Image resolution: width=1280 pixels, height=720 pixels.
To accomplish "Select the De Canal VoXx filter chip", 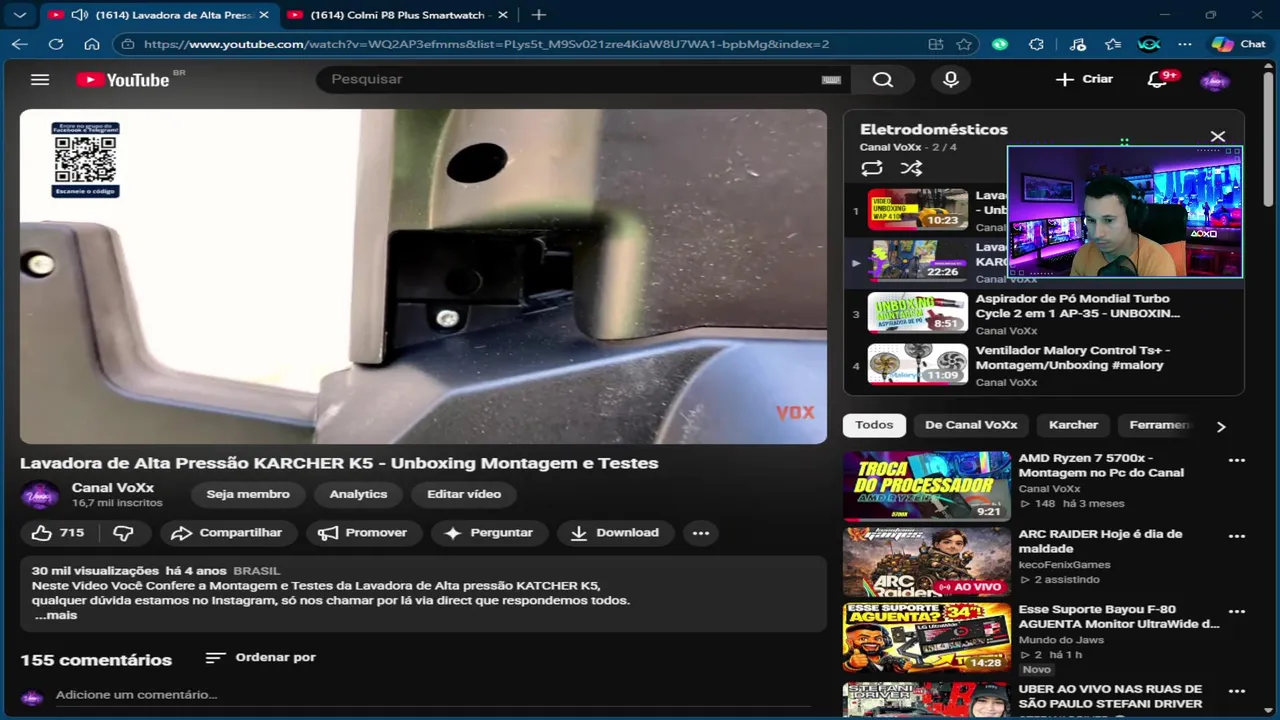I will coord(971,425).
